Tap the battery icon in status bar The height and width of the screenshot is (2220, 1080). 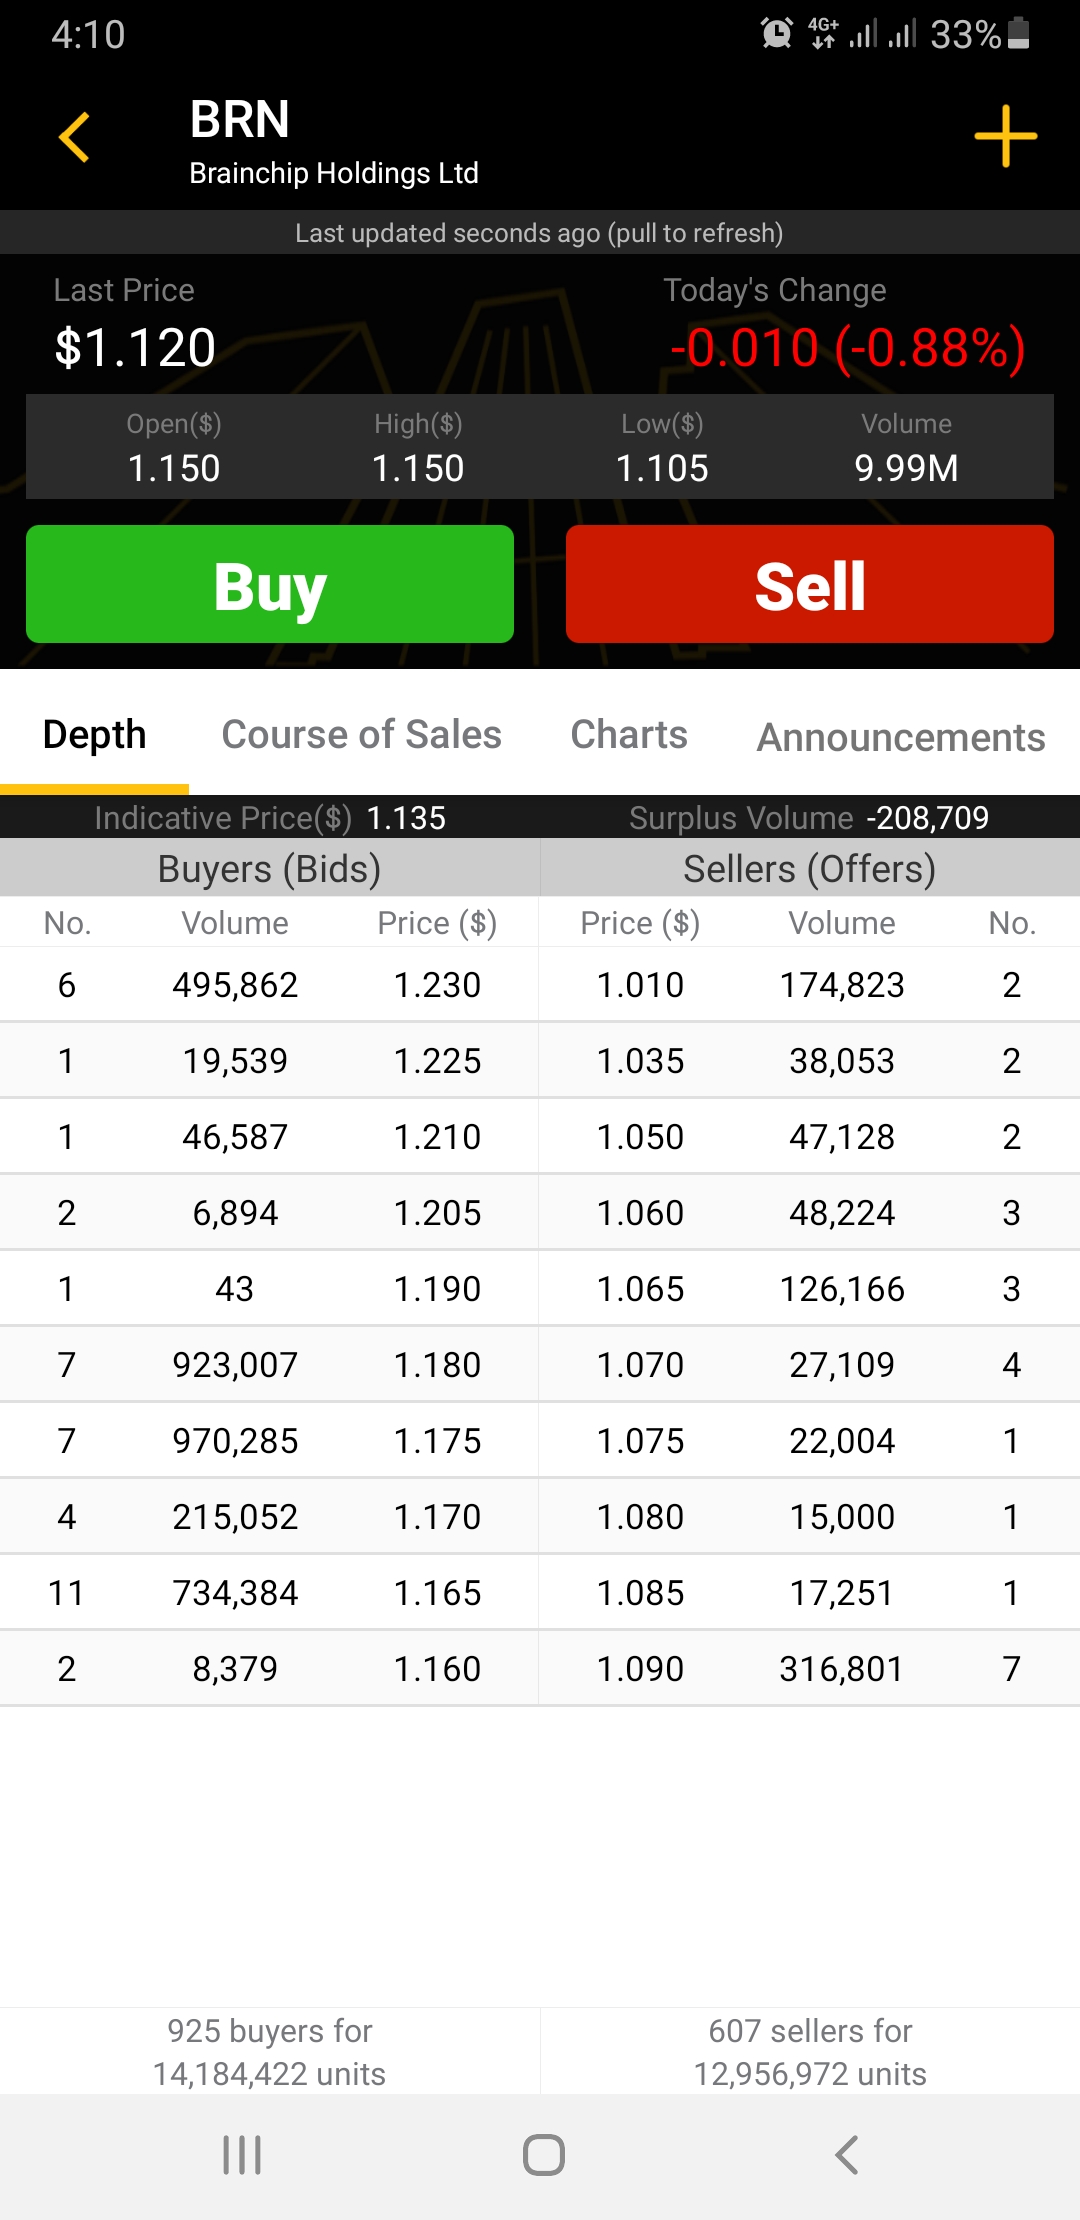coord(1019,33)
